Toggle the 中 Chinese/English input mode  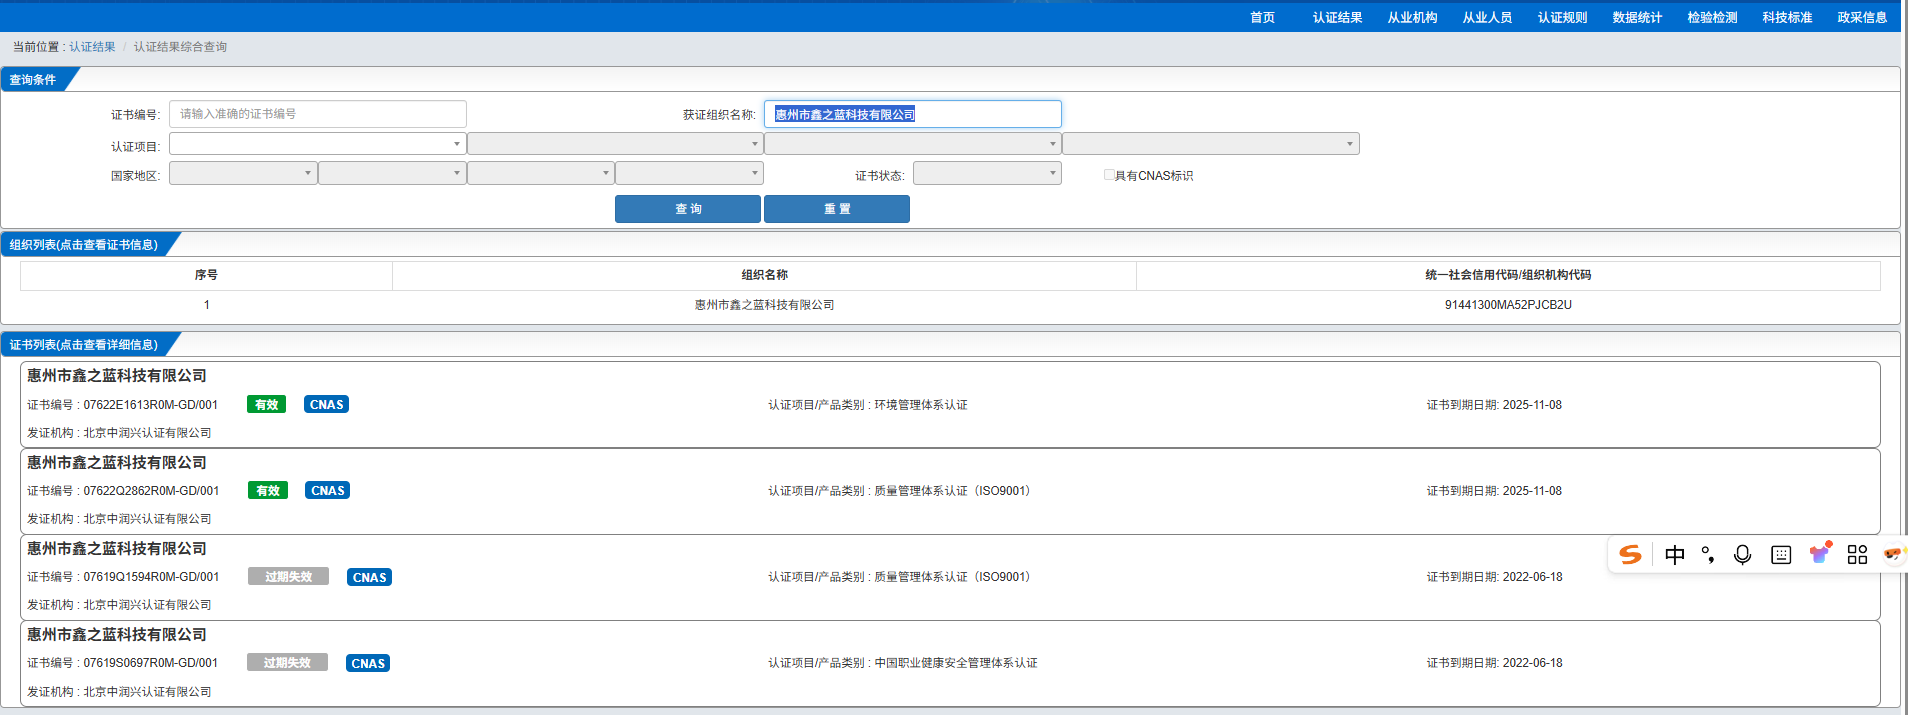click(1675, 555)
